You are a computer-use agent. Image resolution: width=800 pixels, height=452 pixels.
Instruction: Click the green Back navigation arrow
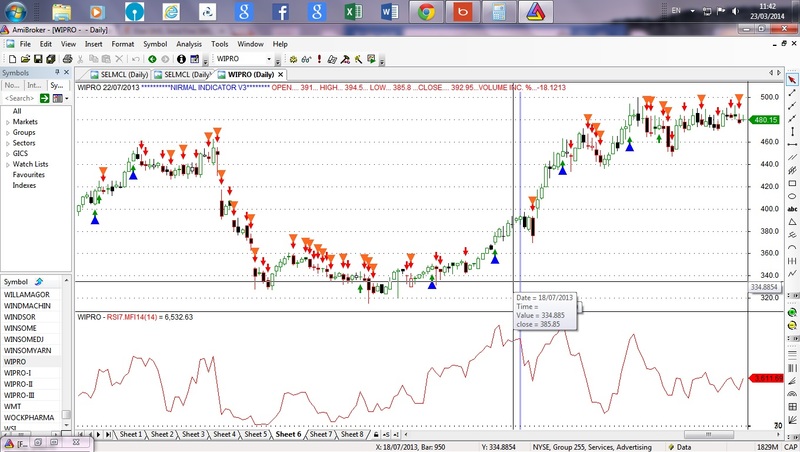pyautogui.click(x=152, y=59)
